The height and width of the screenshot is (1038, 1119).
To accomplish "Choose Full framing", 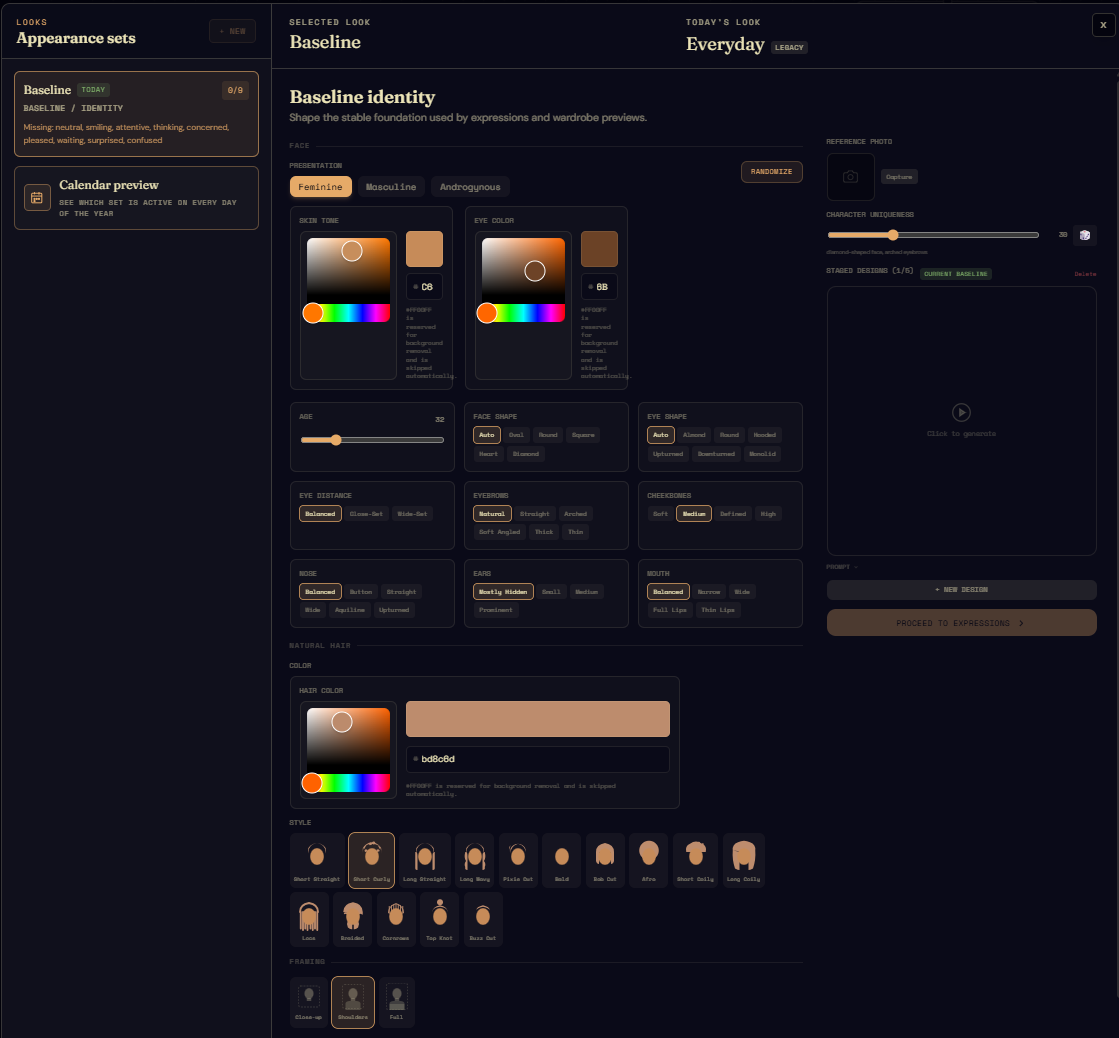I will (x=397, y=1002).
